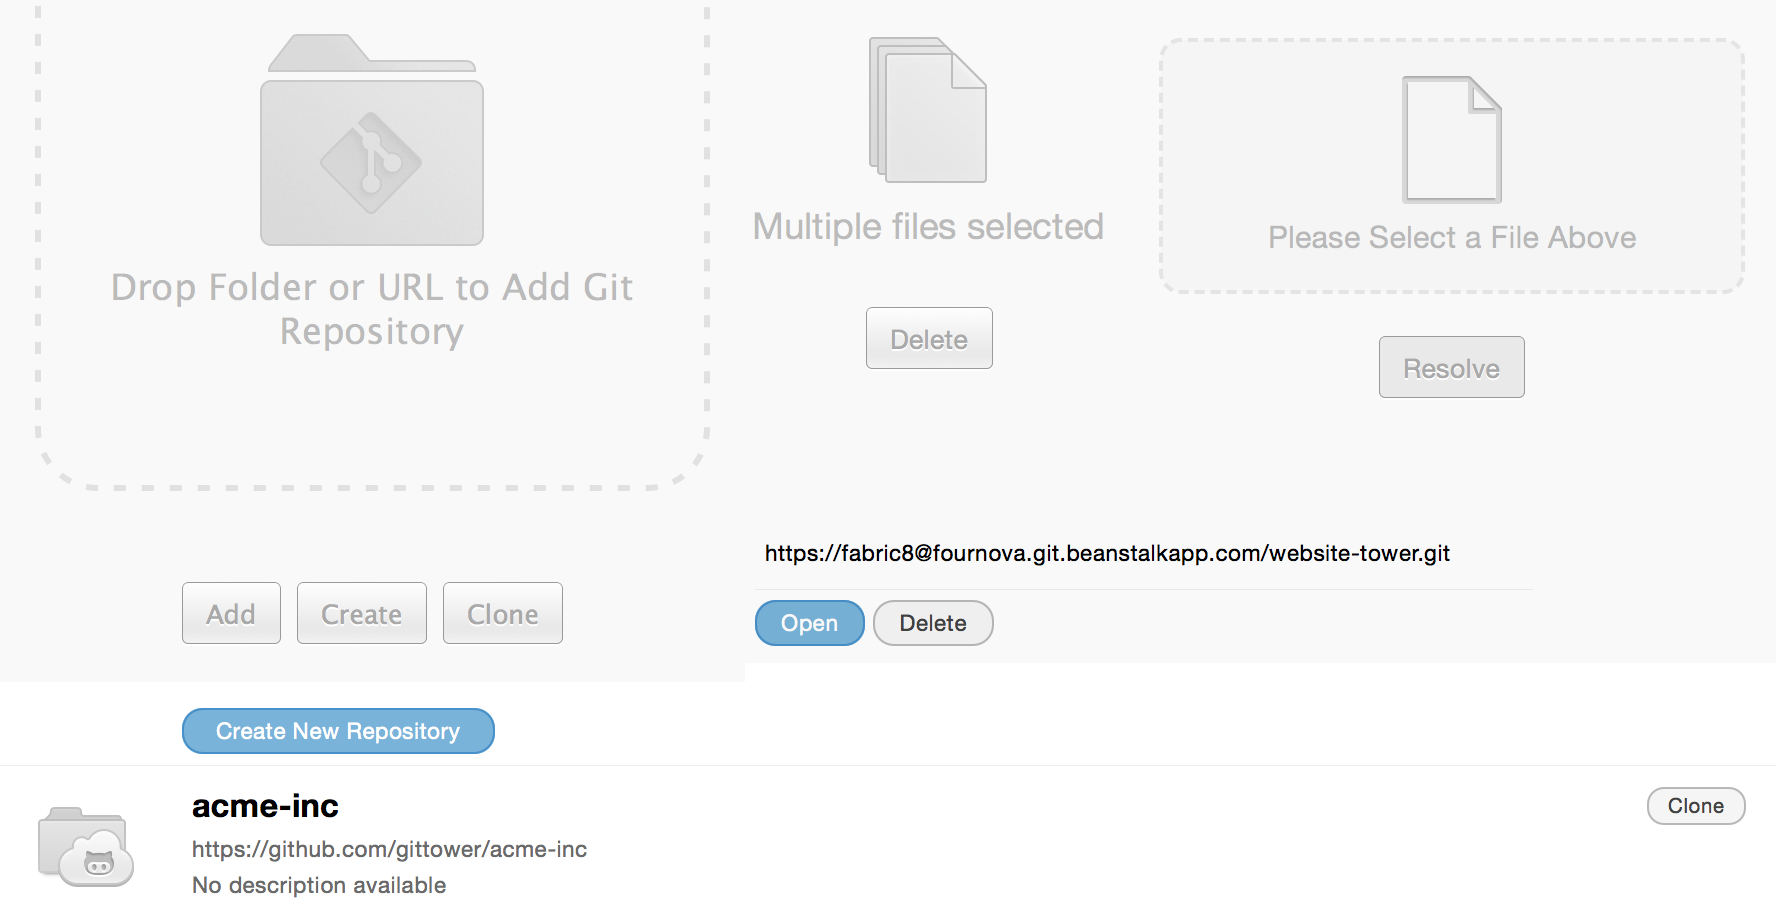Click the GitHub cloud folder icon

pos(86,846)
